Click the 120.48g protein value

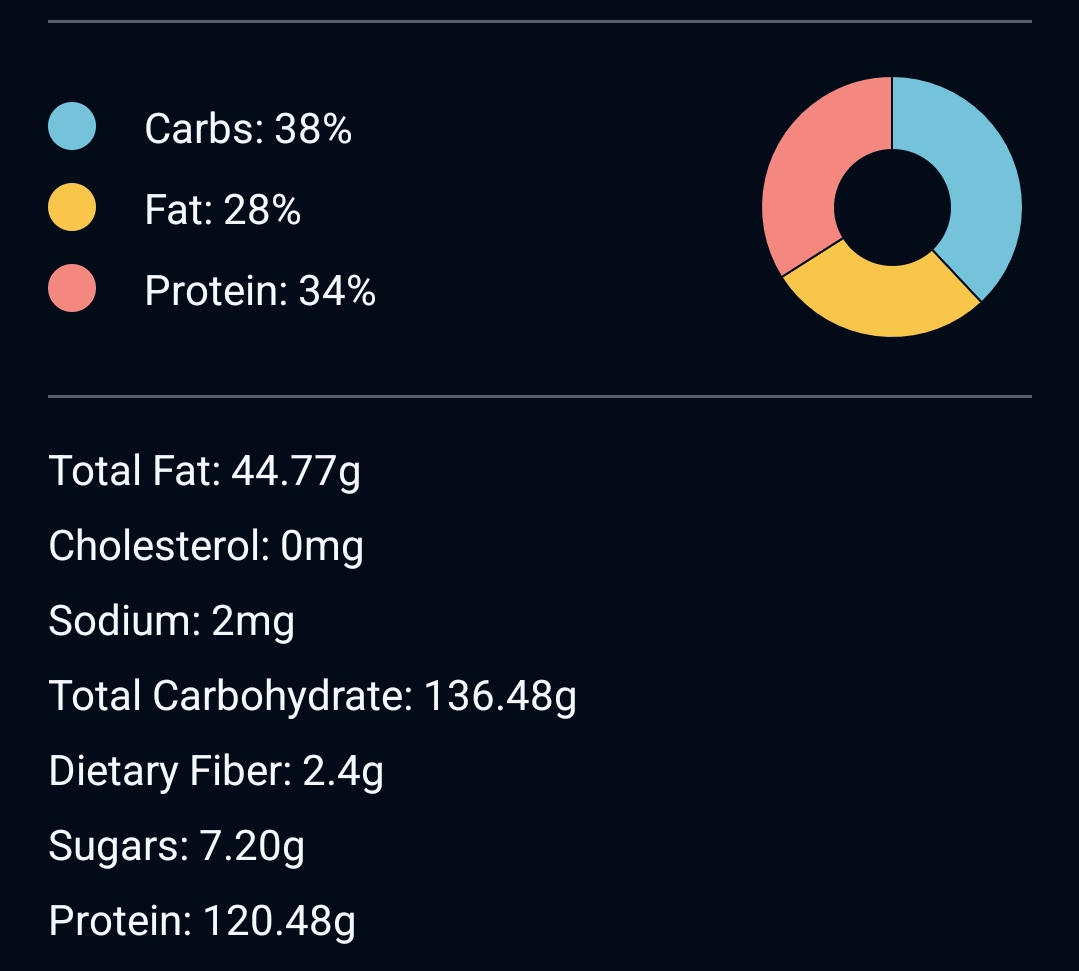pos(279,921)
